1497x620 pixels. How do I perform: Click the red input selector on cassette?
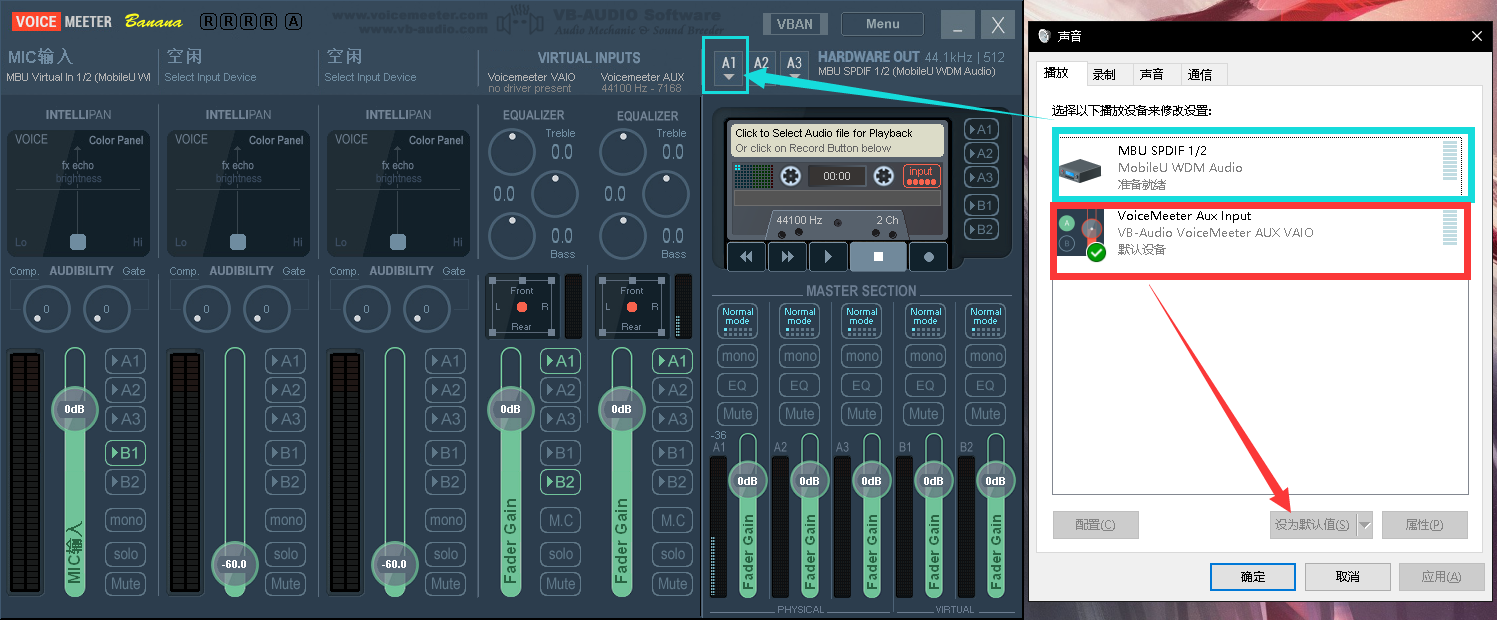(921, 176)
